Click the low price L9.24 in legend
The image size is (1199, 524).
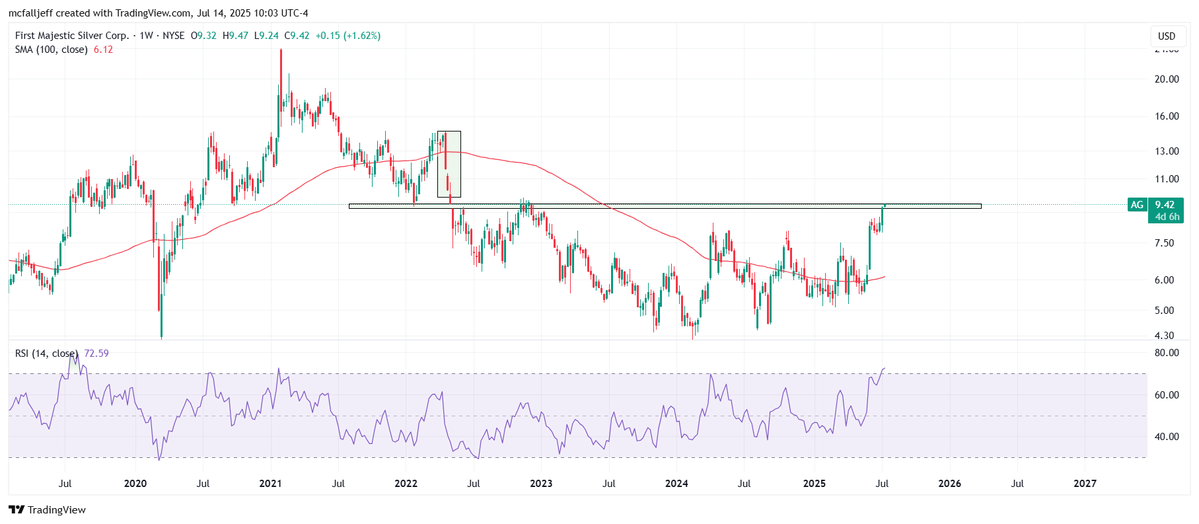tap(265, 35)
